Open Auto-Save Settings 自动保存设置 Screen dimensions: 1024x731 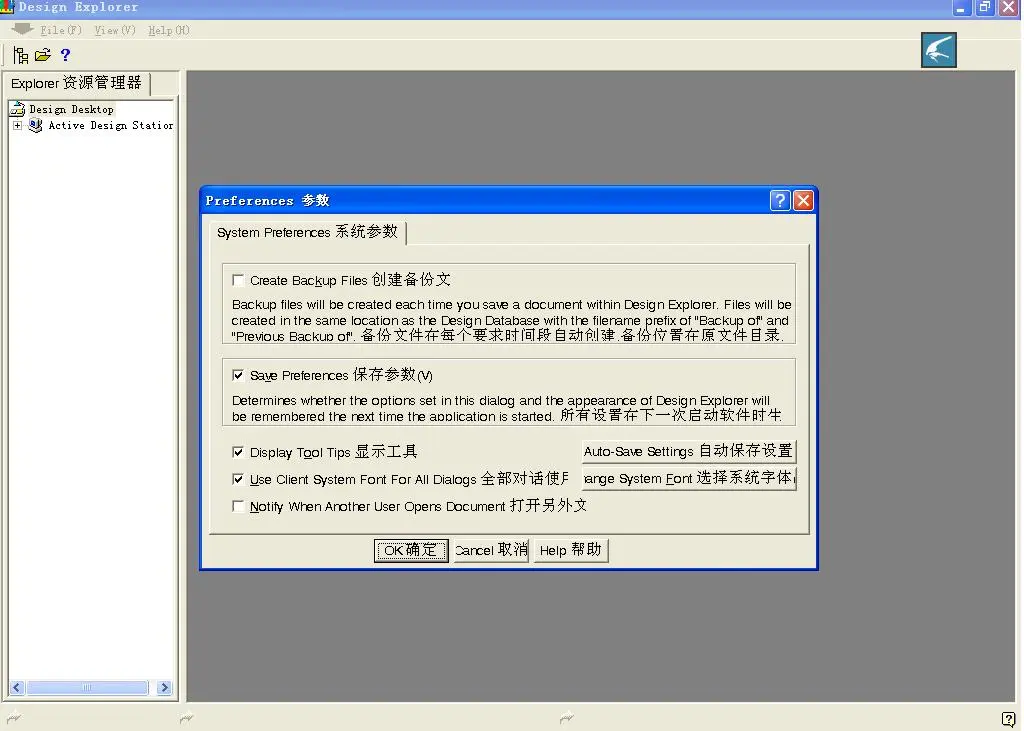[688, 451]
